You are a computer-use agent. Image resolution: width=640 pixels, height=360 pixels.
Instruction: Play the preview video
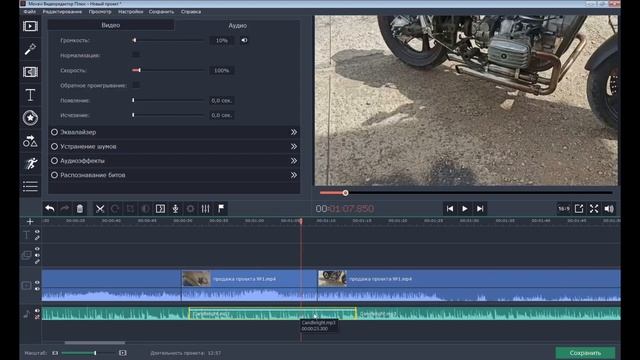[x=465, y=209]
